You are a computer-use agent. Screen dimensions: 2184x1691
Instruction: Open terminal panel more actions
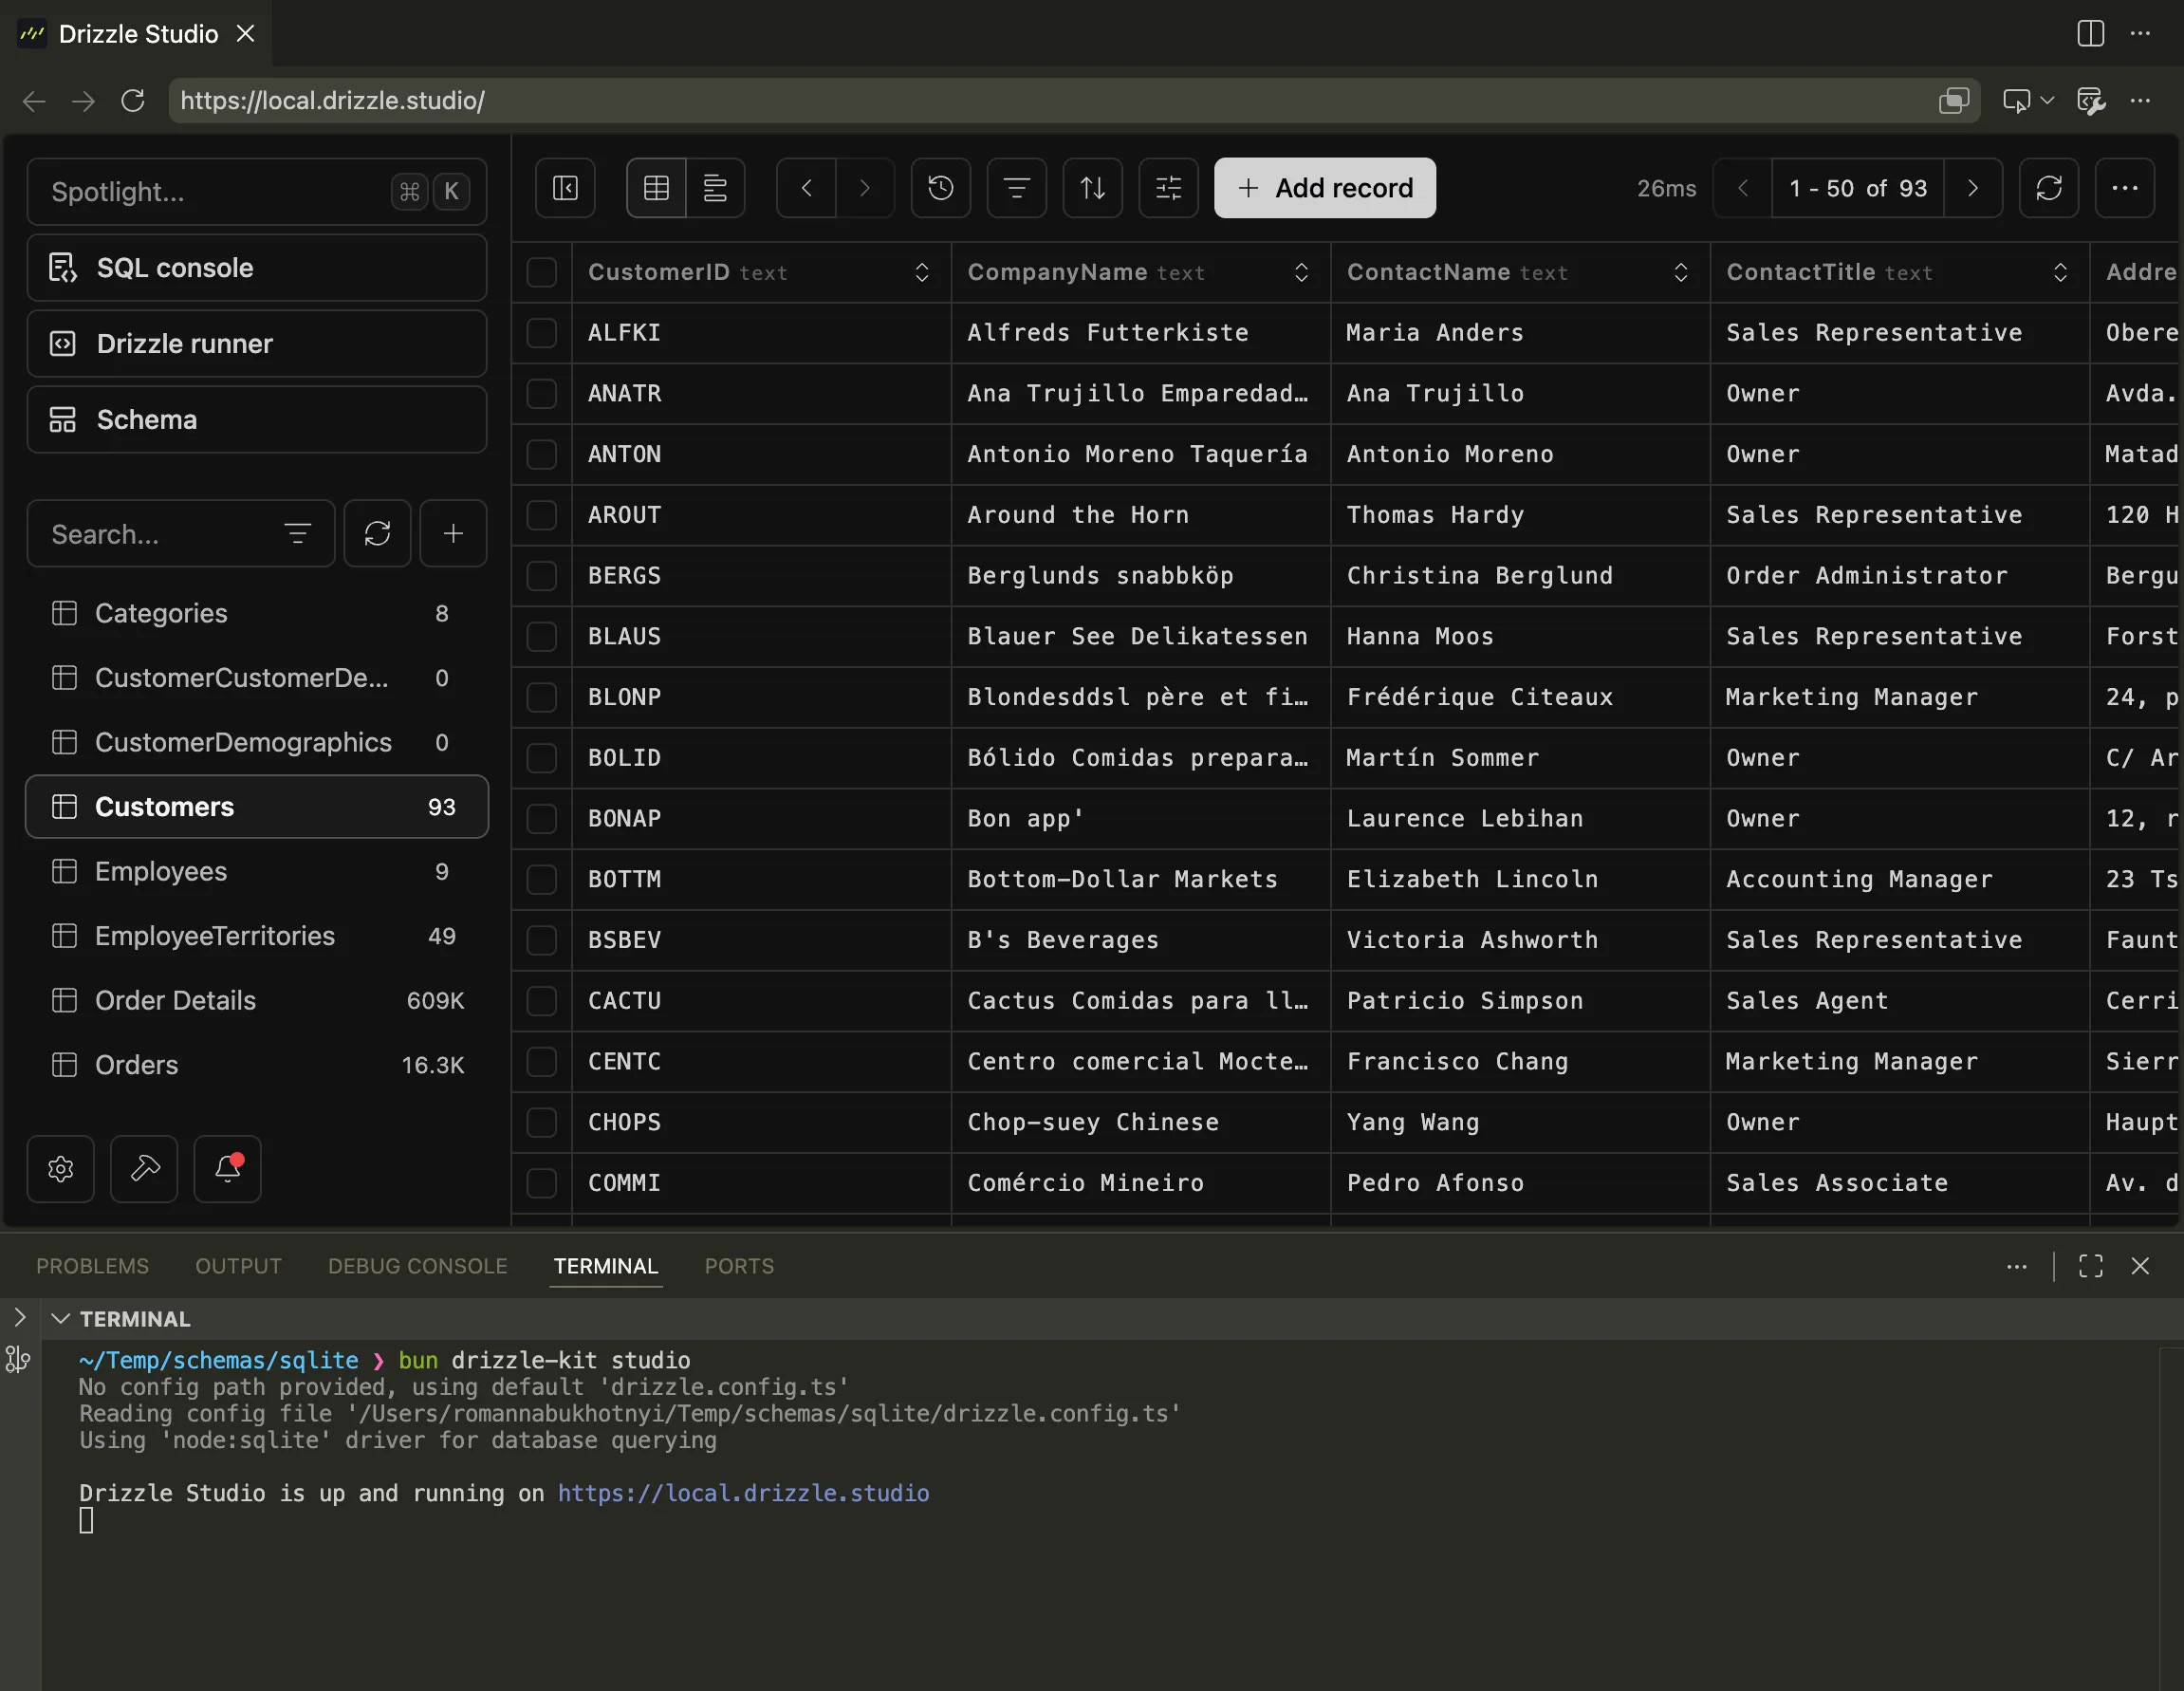[x=2017, y=1266]
